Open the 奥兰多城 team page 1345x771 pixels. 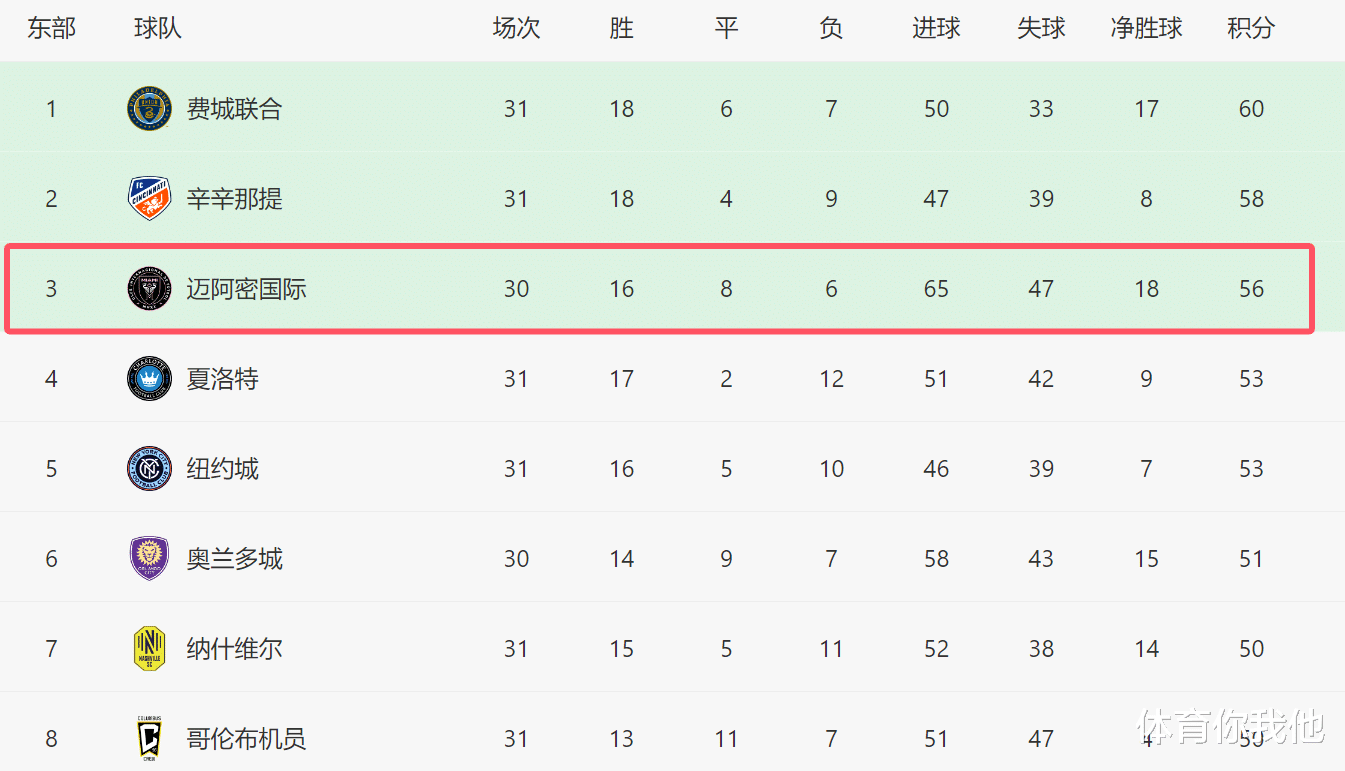click(x=234, y=559)
